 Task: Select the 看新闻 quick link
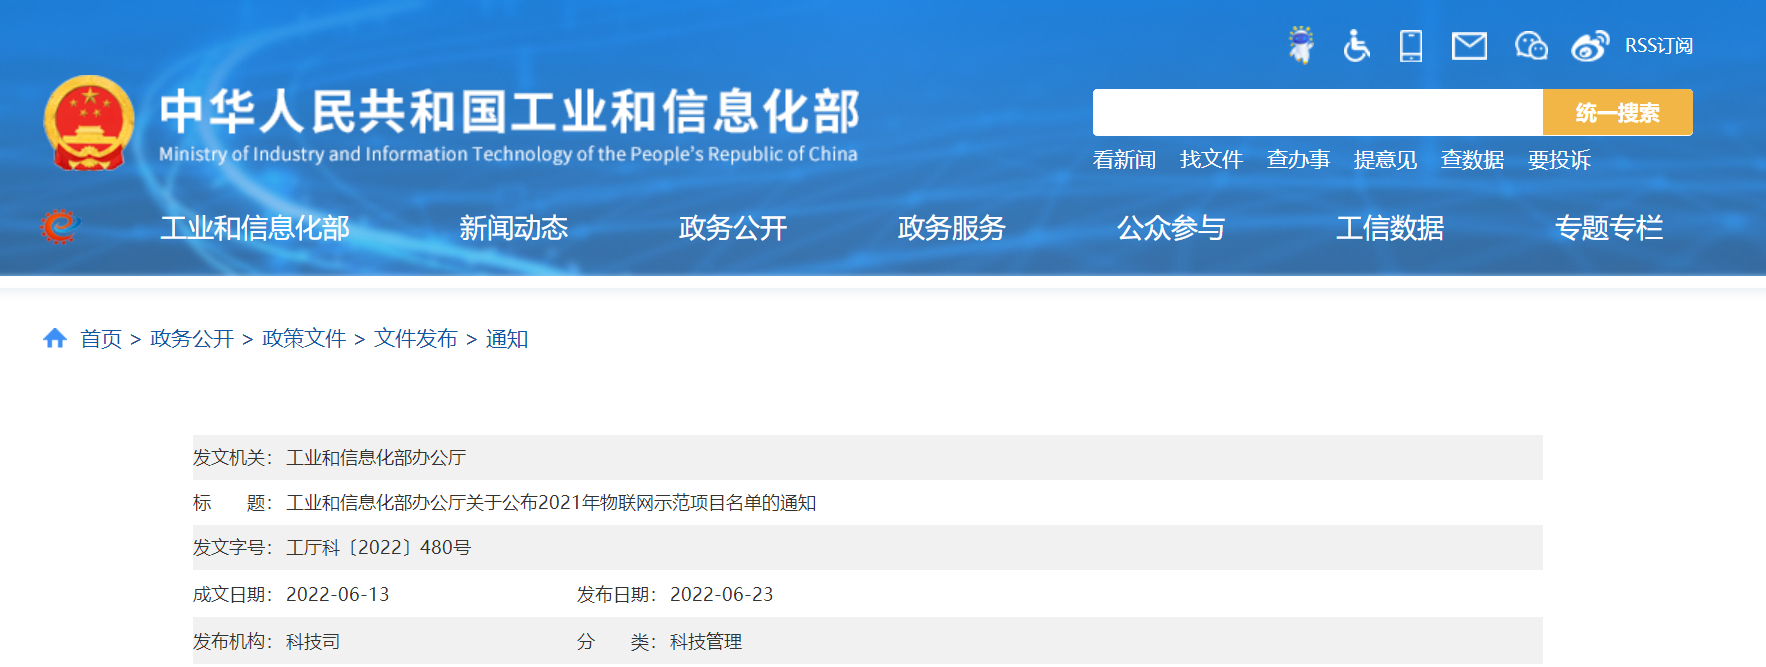click(1124, 160)
